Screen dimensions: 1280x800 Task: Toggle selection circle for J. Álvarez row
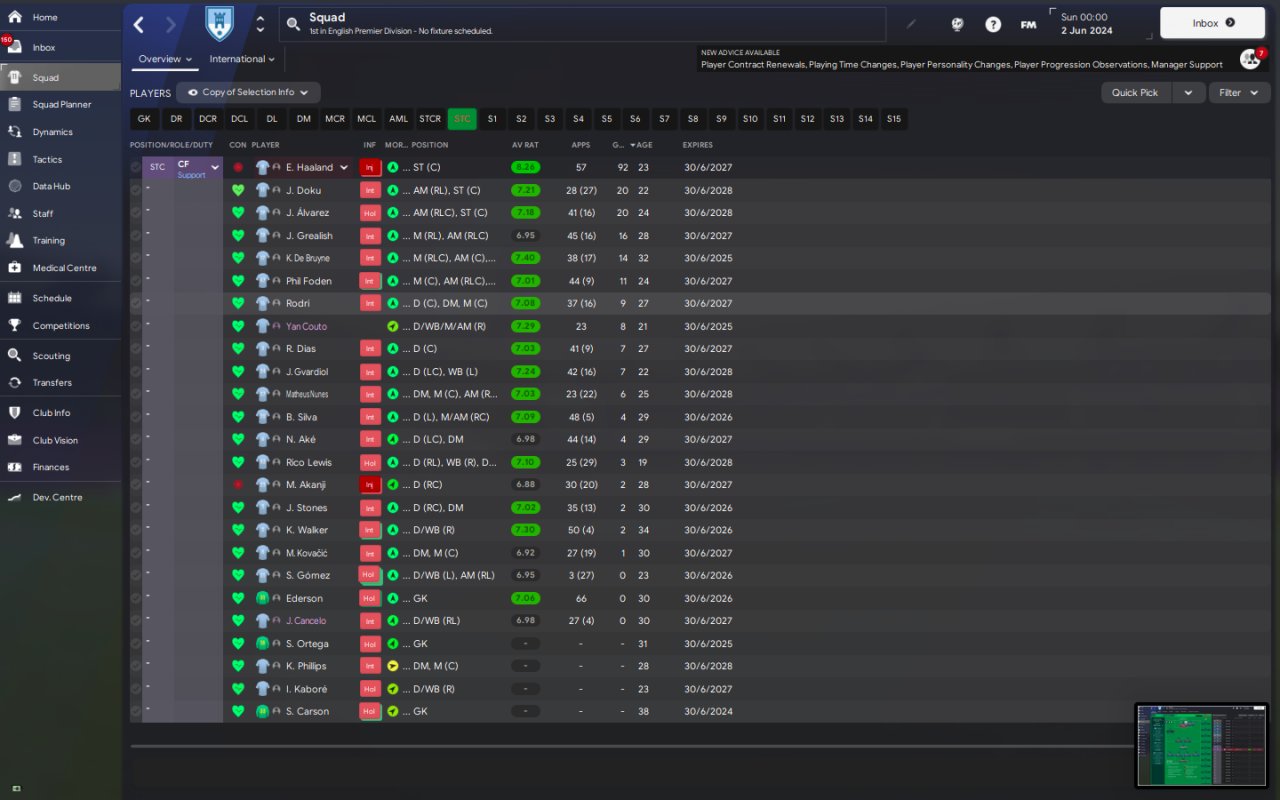136,213
